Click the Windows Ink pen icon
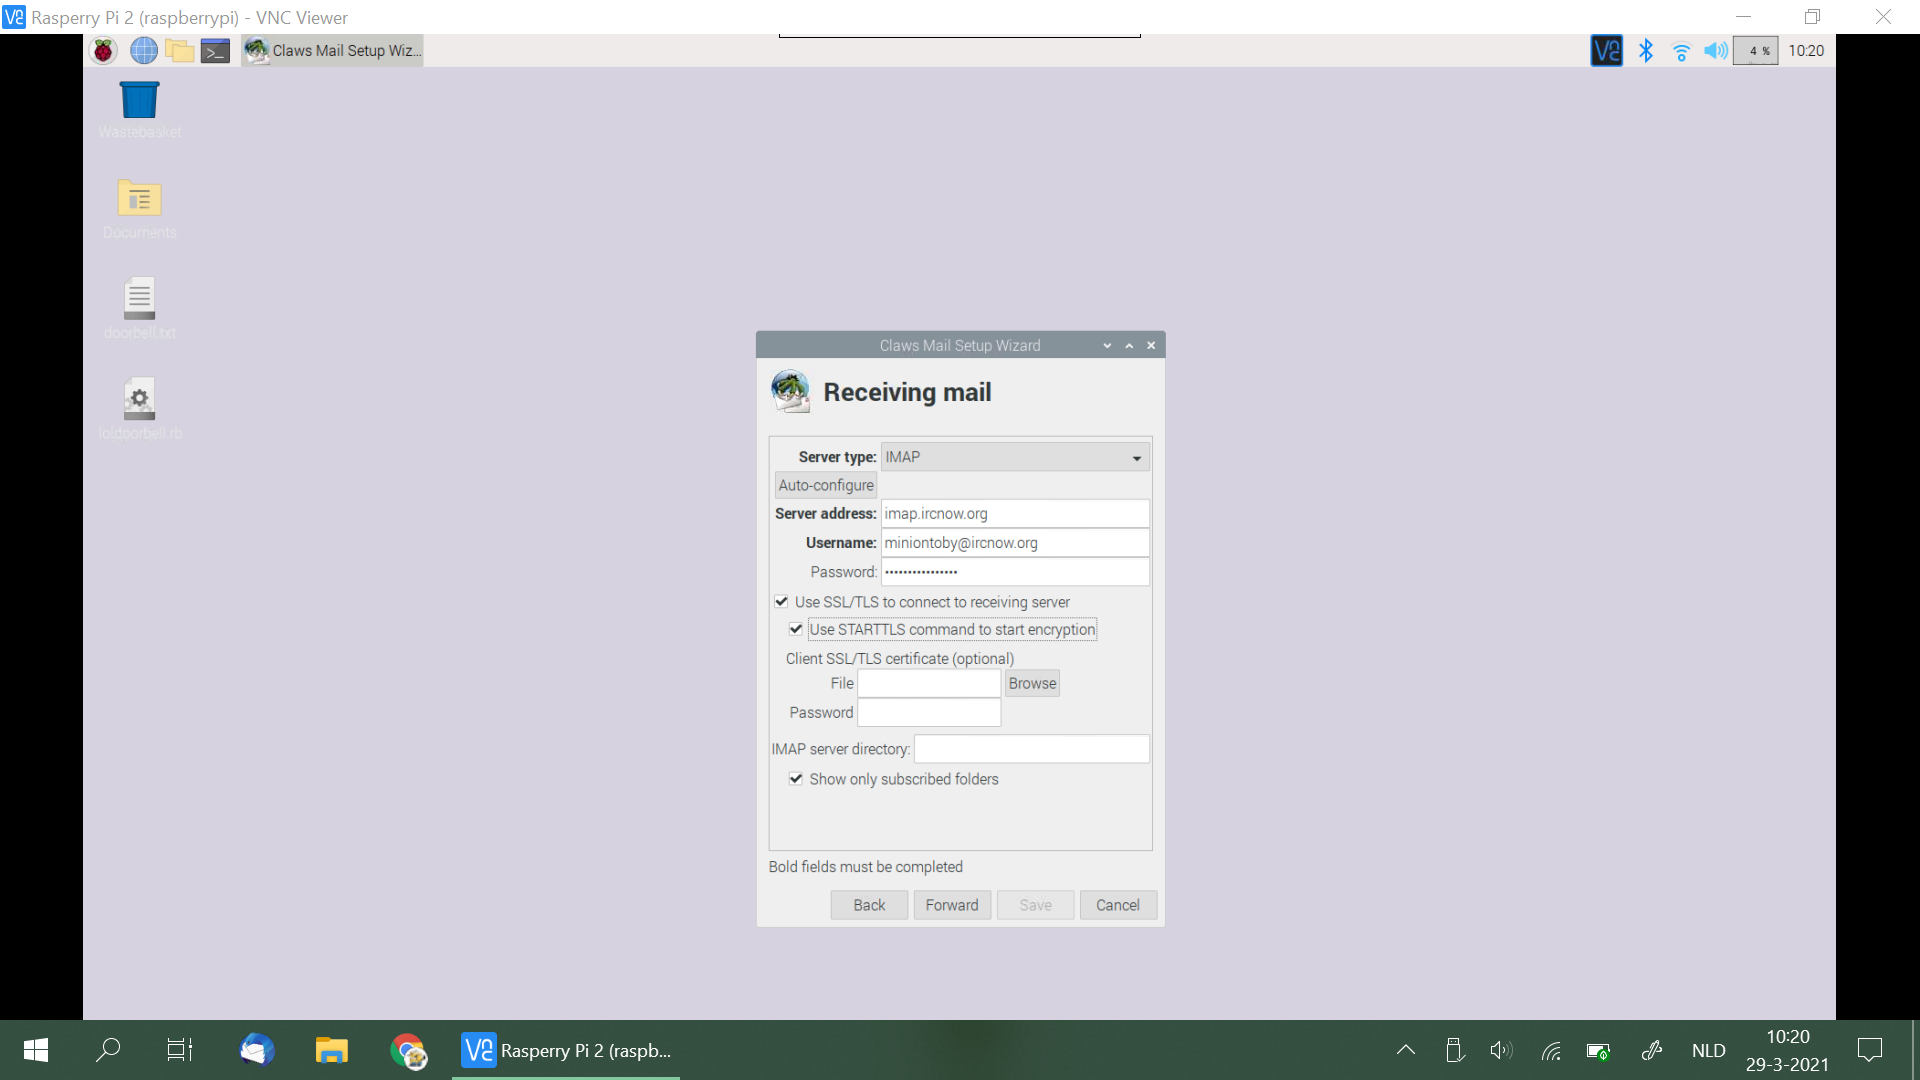 coord(1652,1050)
